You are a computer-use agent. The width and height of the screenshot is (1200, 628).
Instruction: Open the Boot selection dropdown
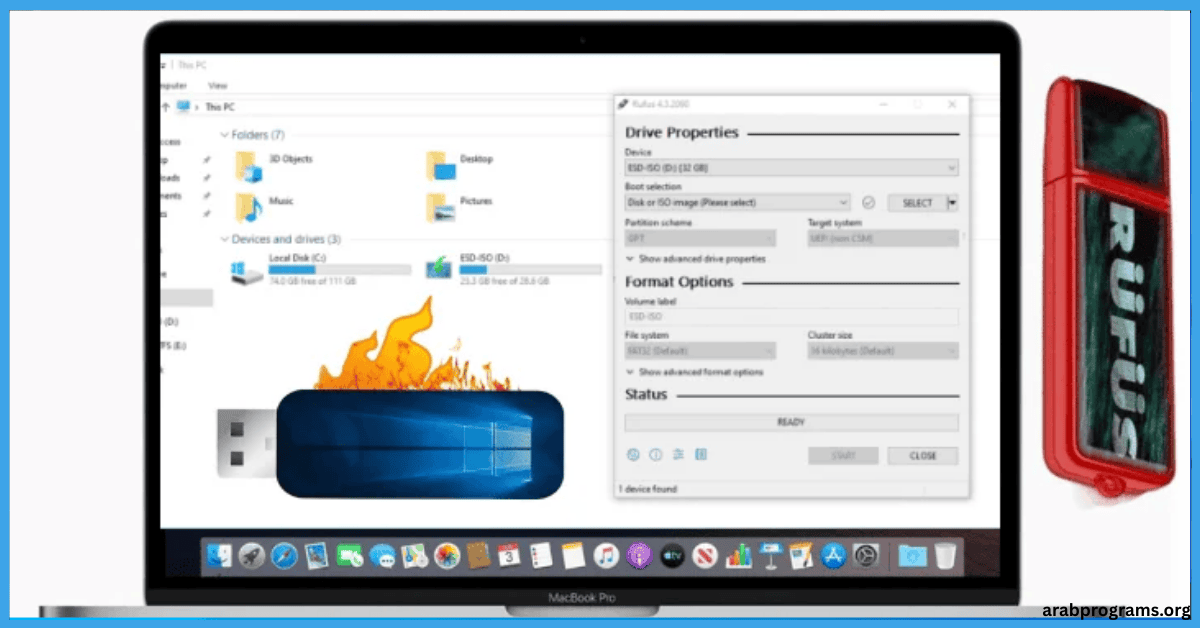pos(737,202)
